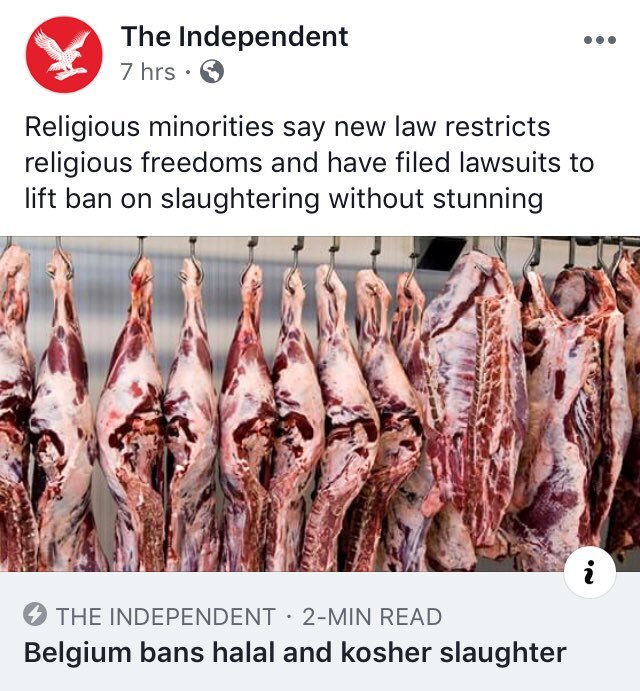Open the three-dot post options menu
The width and height of the screenshot is (640, 691).
600,40
